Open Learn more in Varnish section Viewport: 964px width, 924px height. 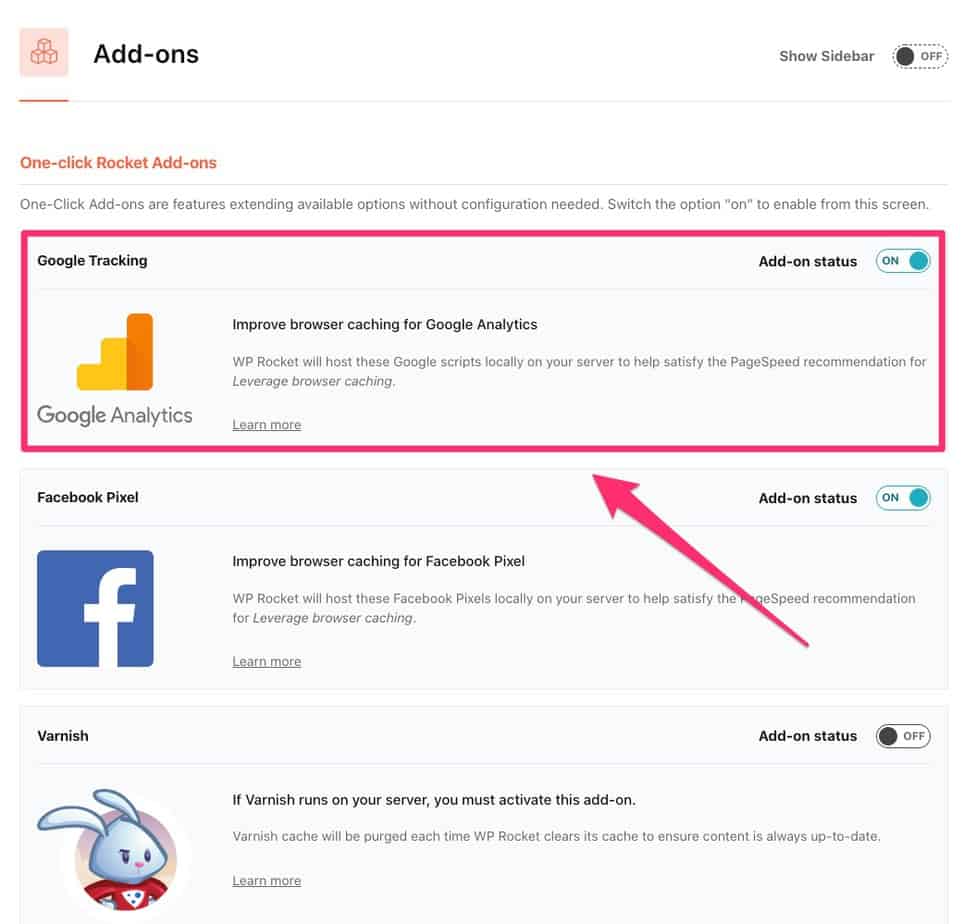266,880
